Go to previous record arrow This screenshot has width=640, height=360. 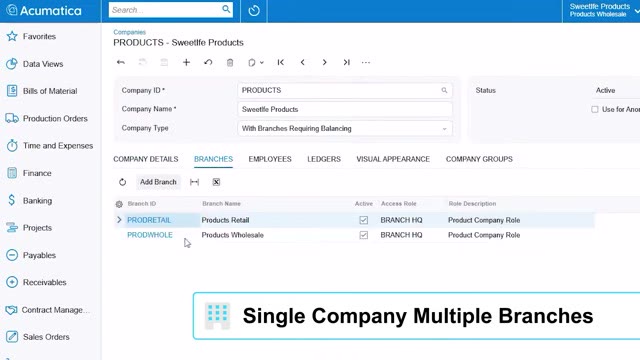click(302, 62)
